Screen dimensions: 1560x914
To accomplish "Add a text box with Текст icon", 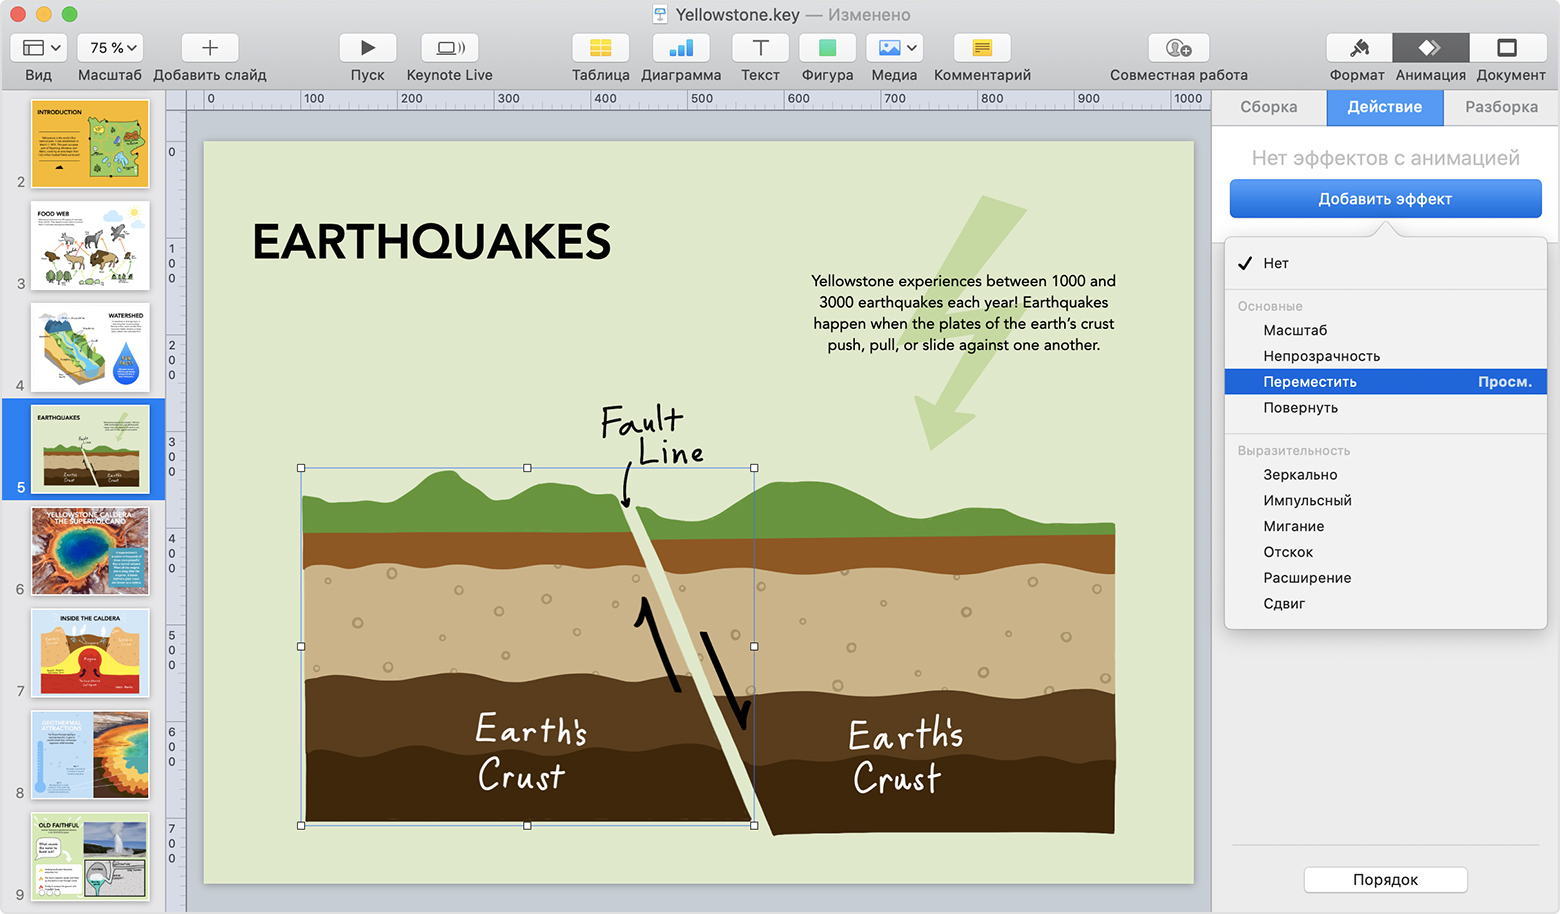I will click(760, 48).
